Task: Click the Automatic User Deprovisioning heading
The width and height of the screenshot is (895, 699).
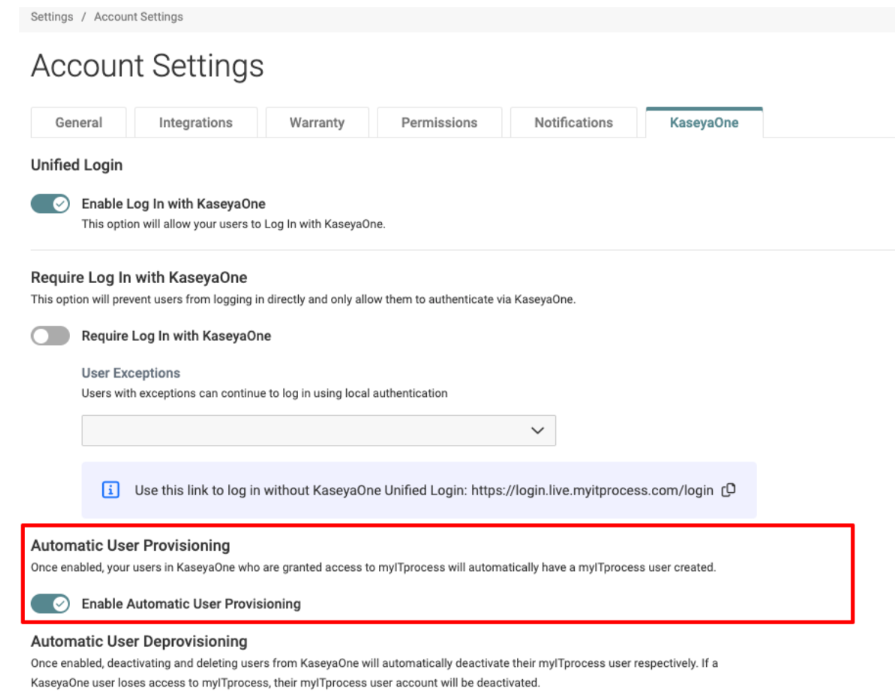Action: (139, 641)
